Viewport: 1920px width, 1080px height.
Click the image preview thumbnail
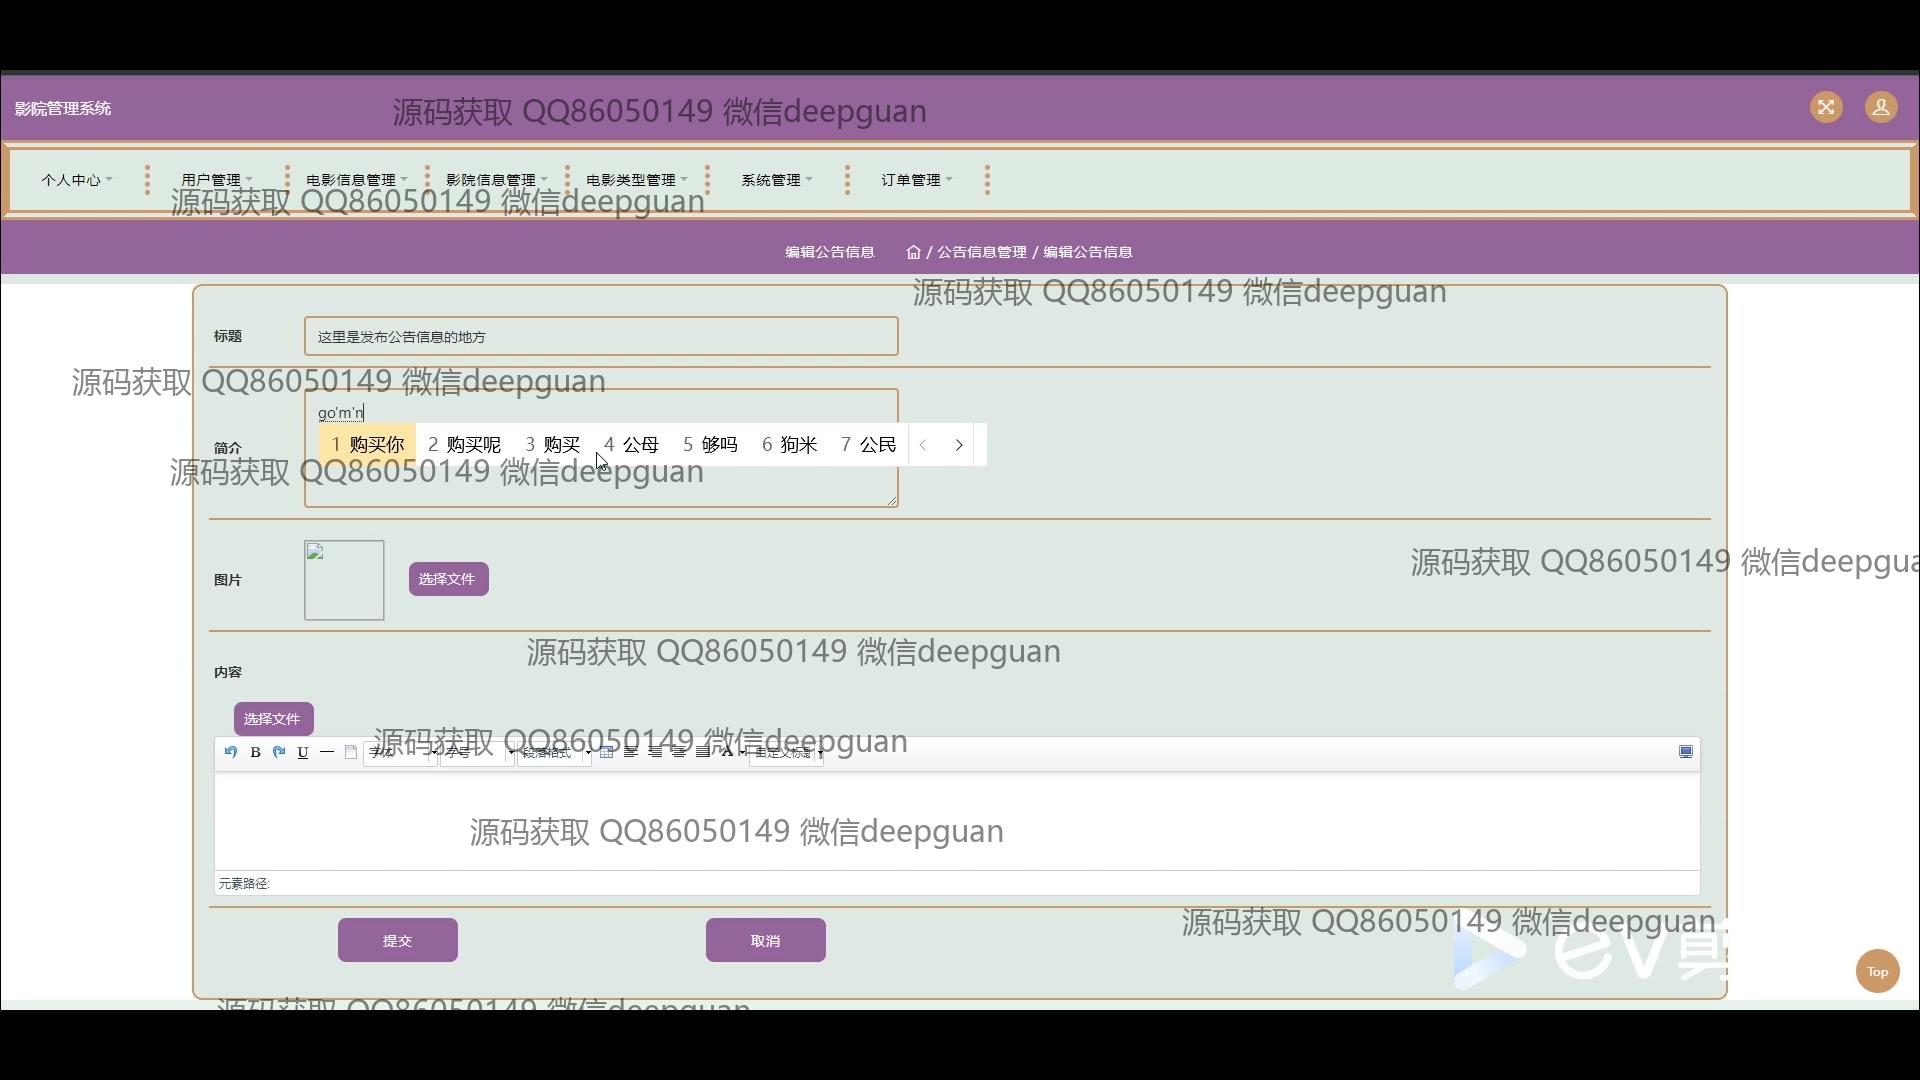click(x=344, y=580)
